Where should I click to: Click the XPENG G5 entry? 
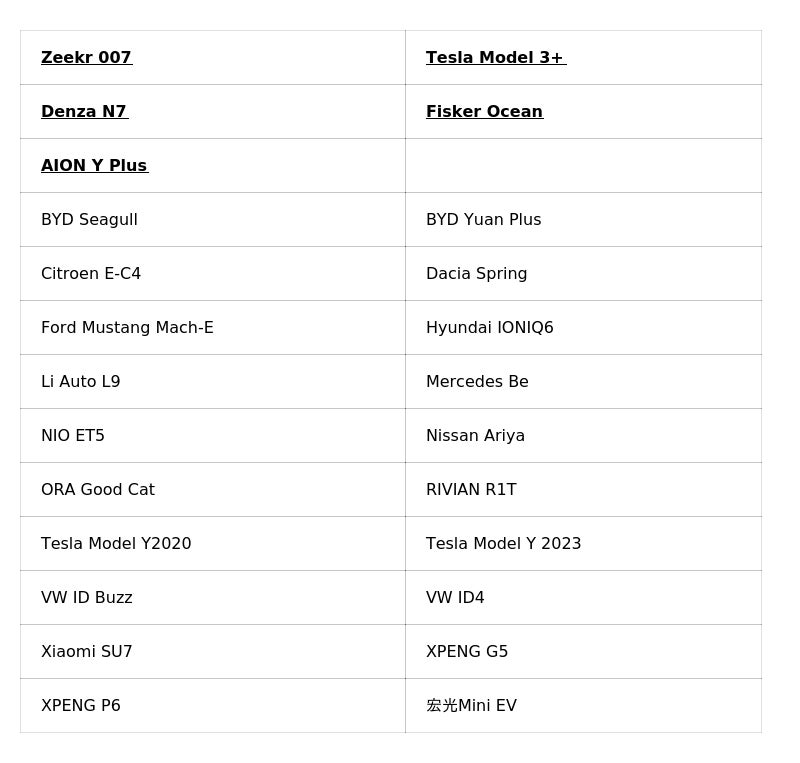[467, 652]
